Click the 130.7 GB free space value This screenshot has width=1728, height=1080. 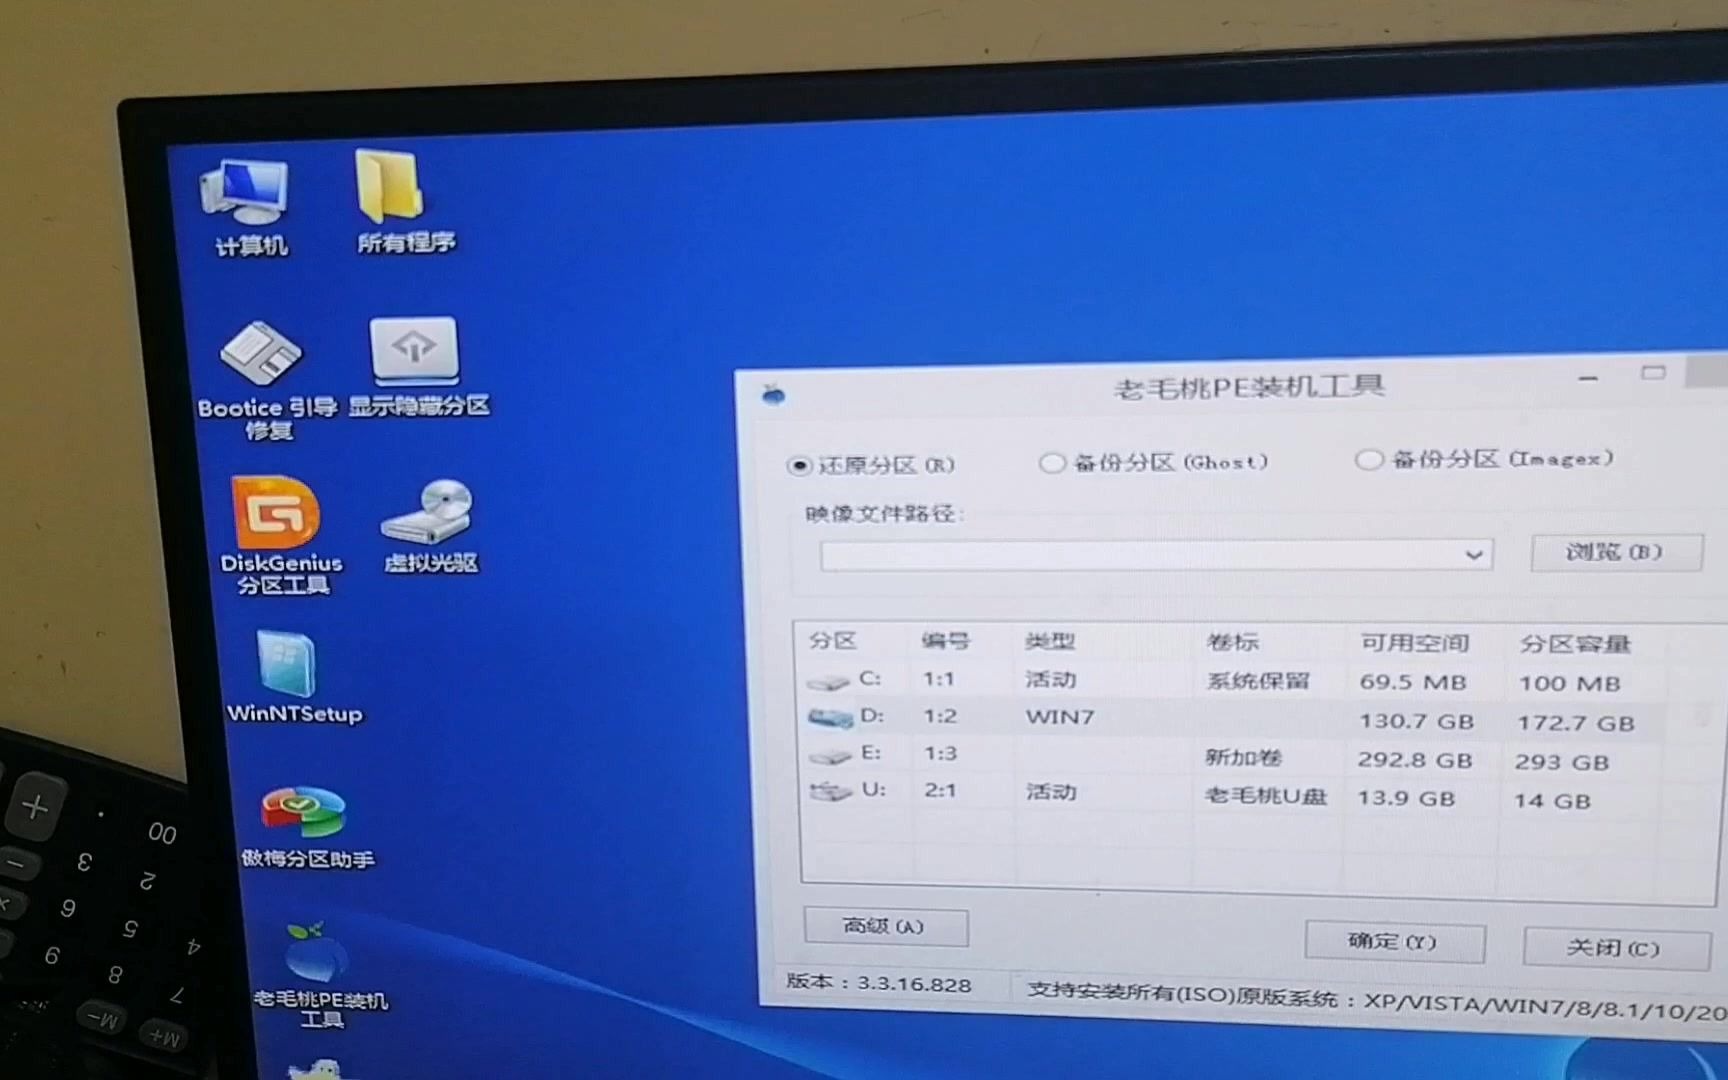tap(1416, 721)
